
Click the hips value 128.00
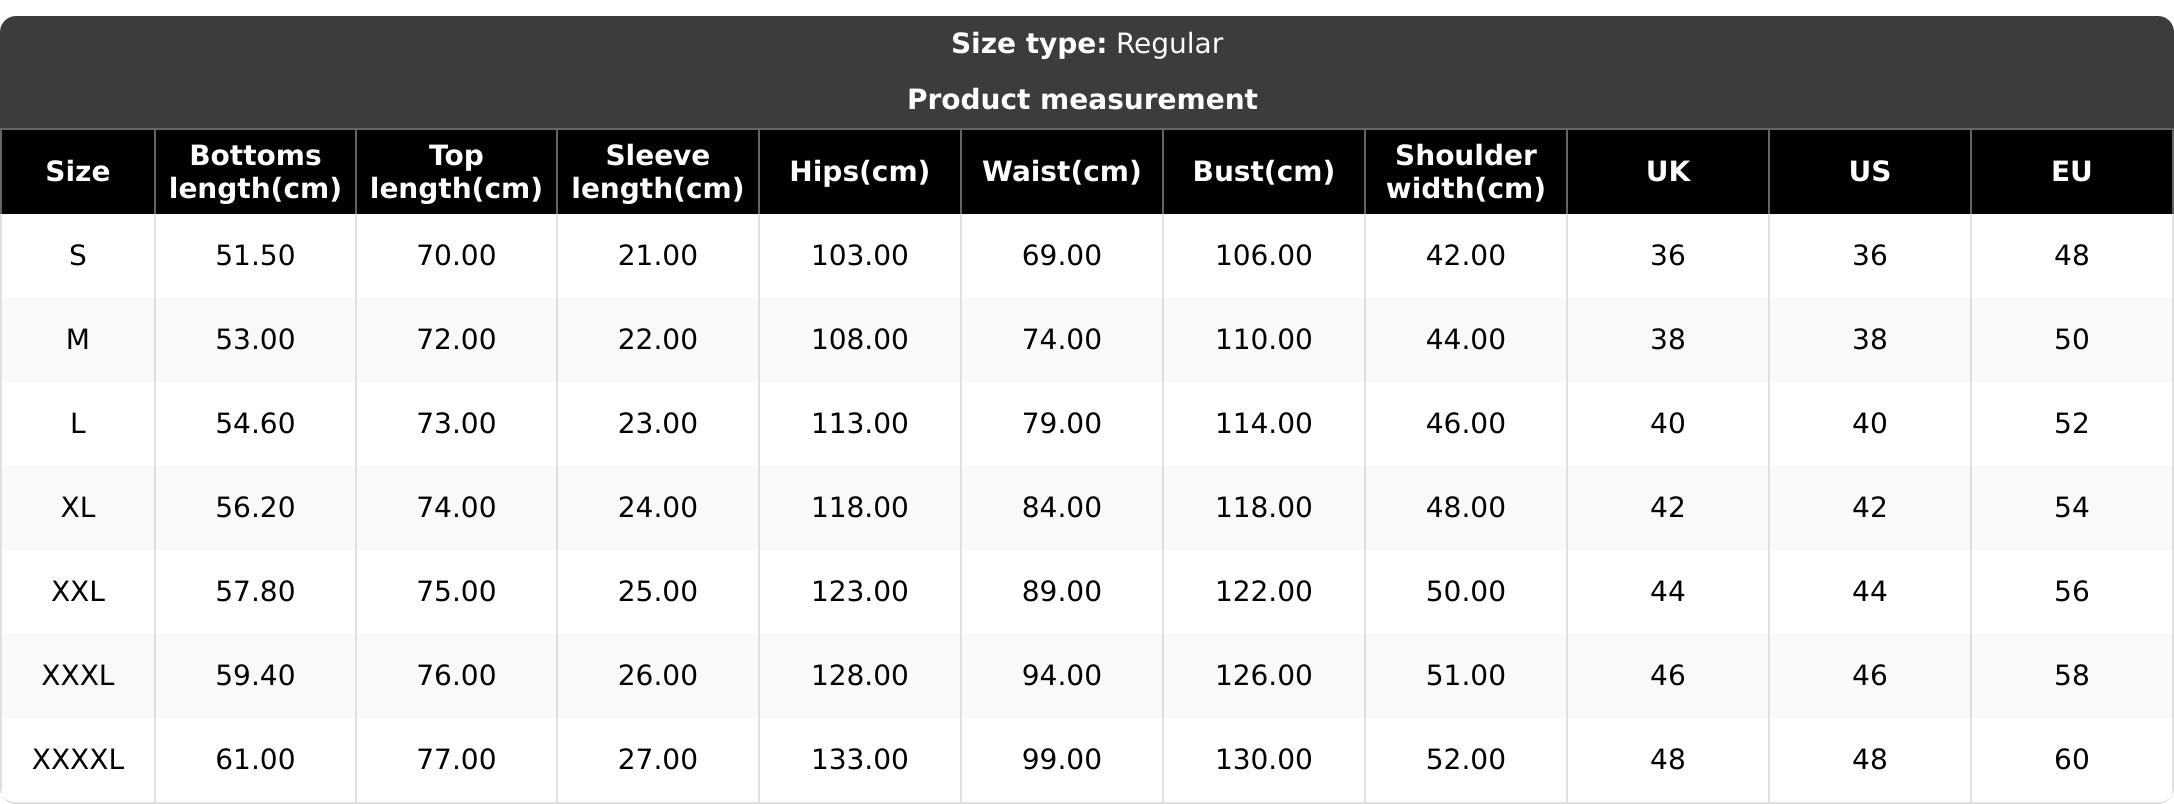click(859, 676)
